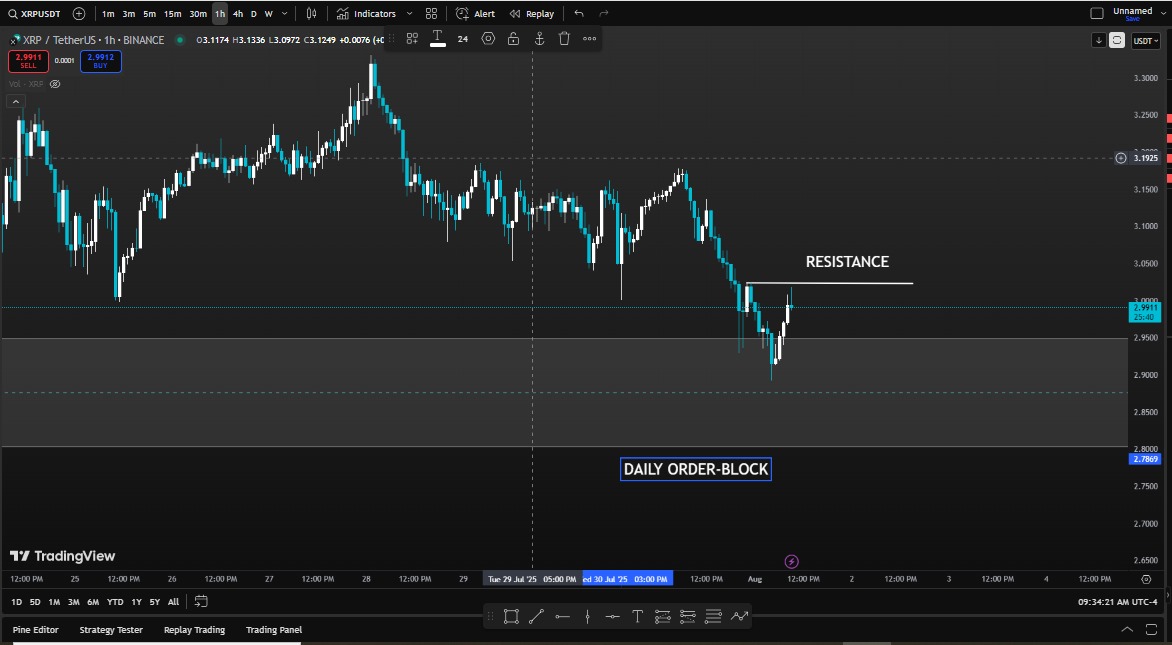Select the RESISTANCE text label
The image size is (1172, 645).
pos(848,262)
